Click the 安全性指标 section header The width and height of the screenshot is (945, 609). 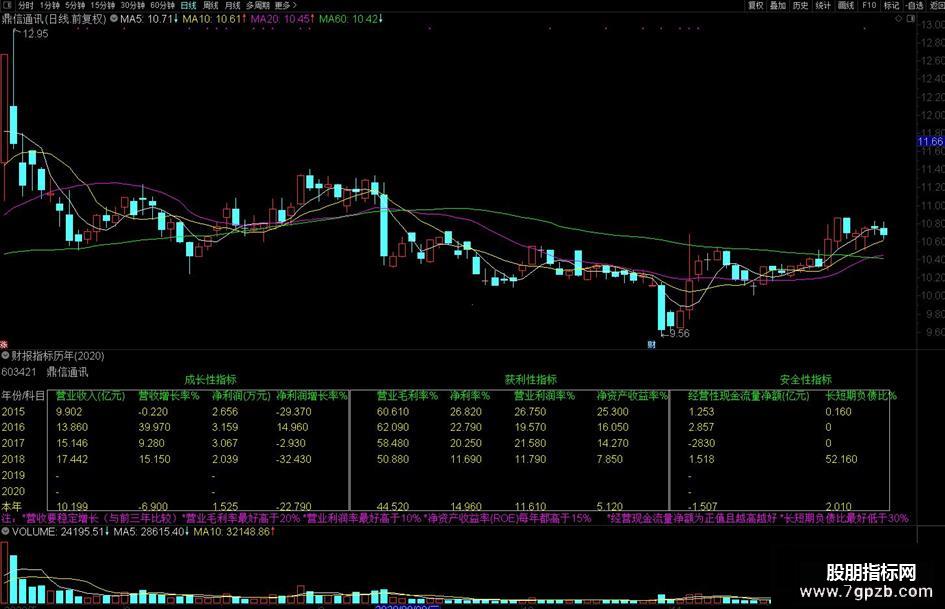pyautogui.click(x=806, y=379)
